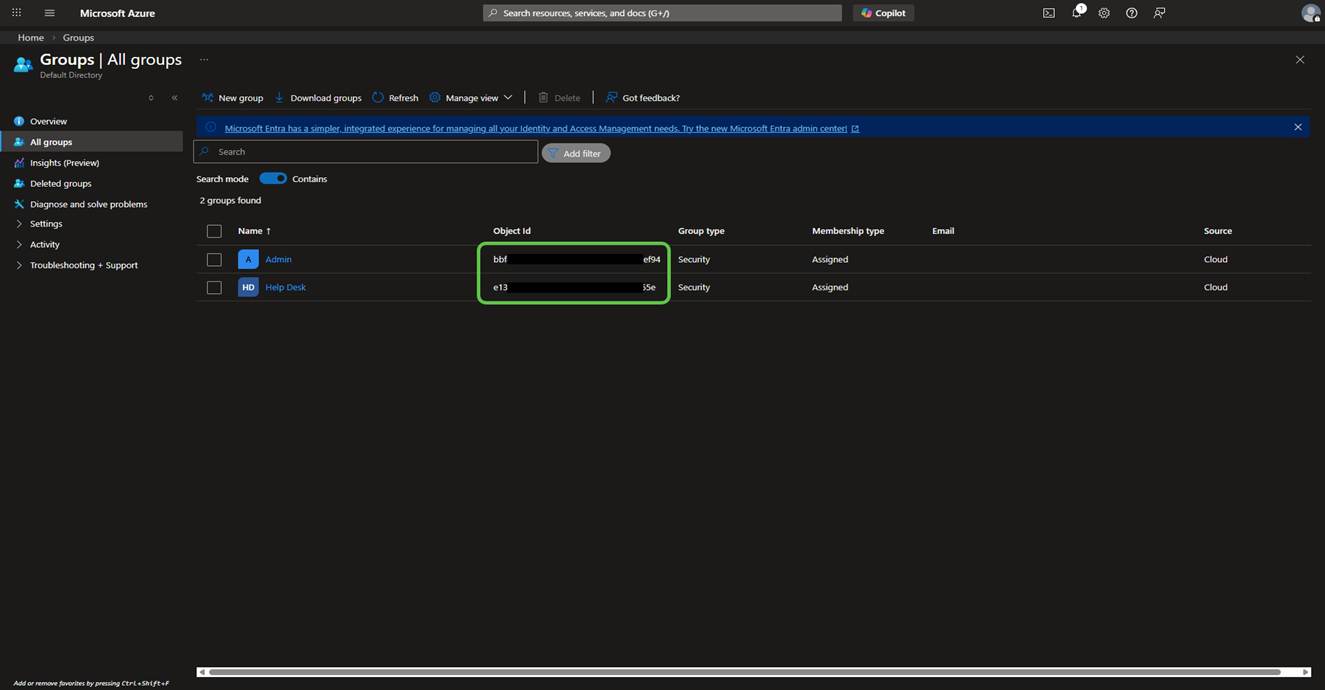Sort by the Name column header
Image resolution: width=1325 pixels, height=690 pixels.
(254, 231)
